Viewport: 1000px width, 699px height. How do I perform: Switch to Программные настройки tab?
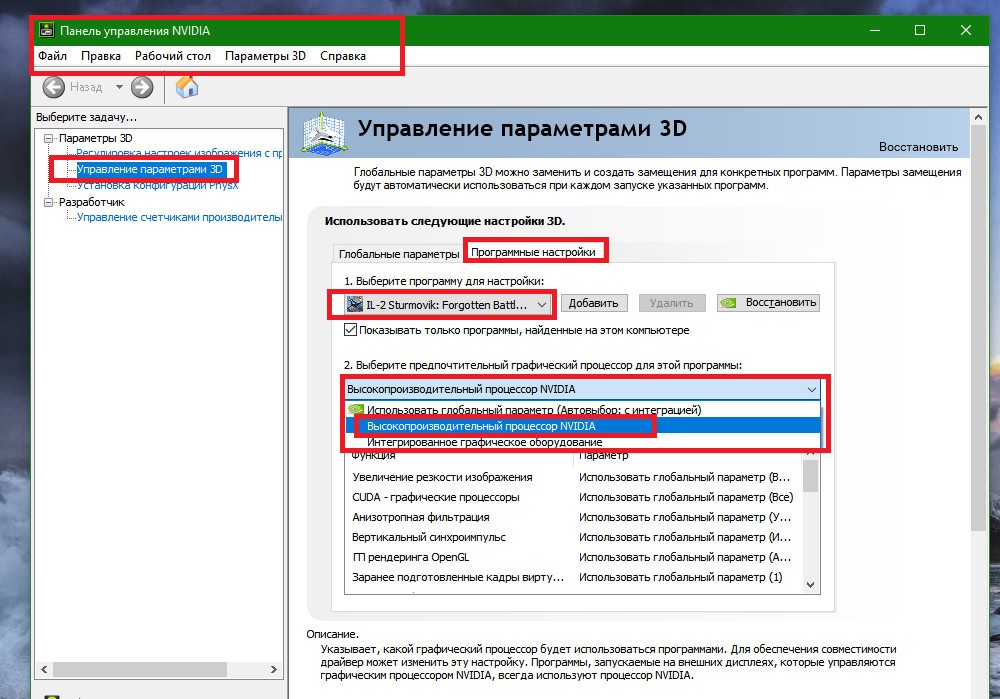[x=533, y=252]
